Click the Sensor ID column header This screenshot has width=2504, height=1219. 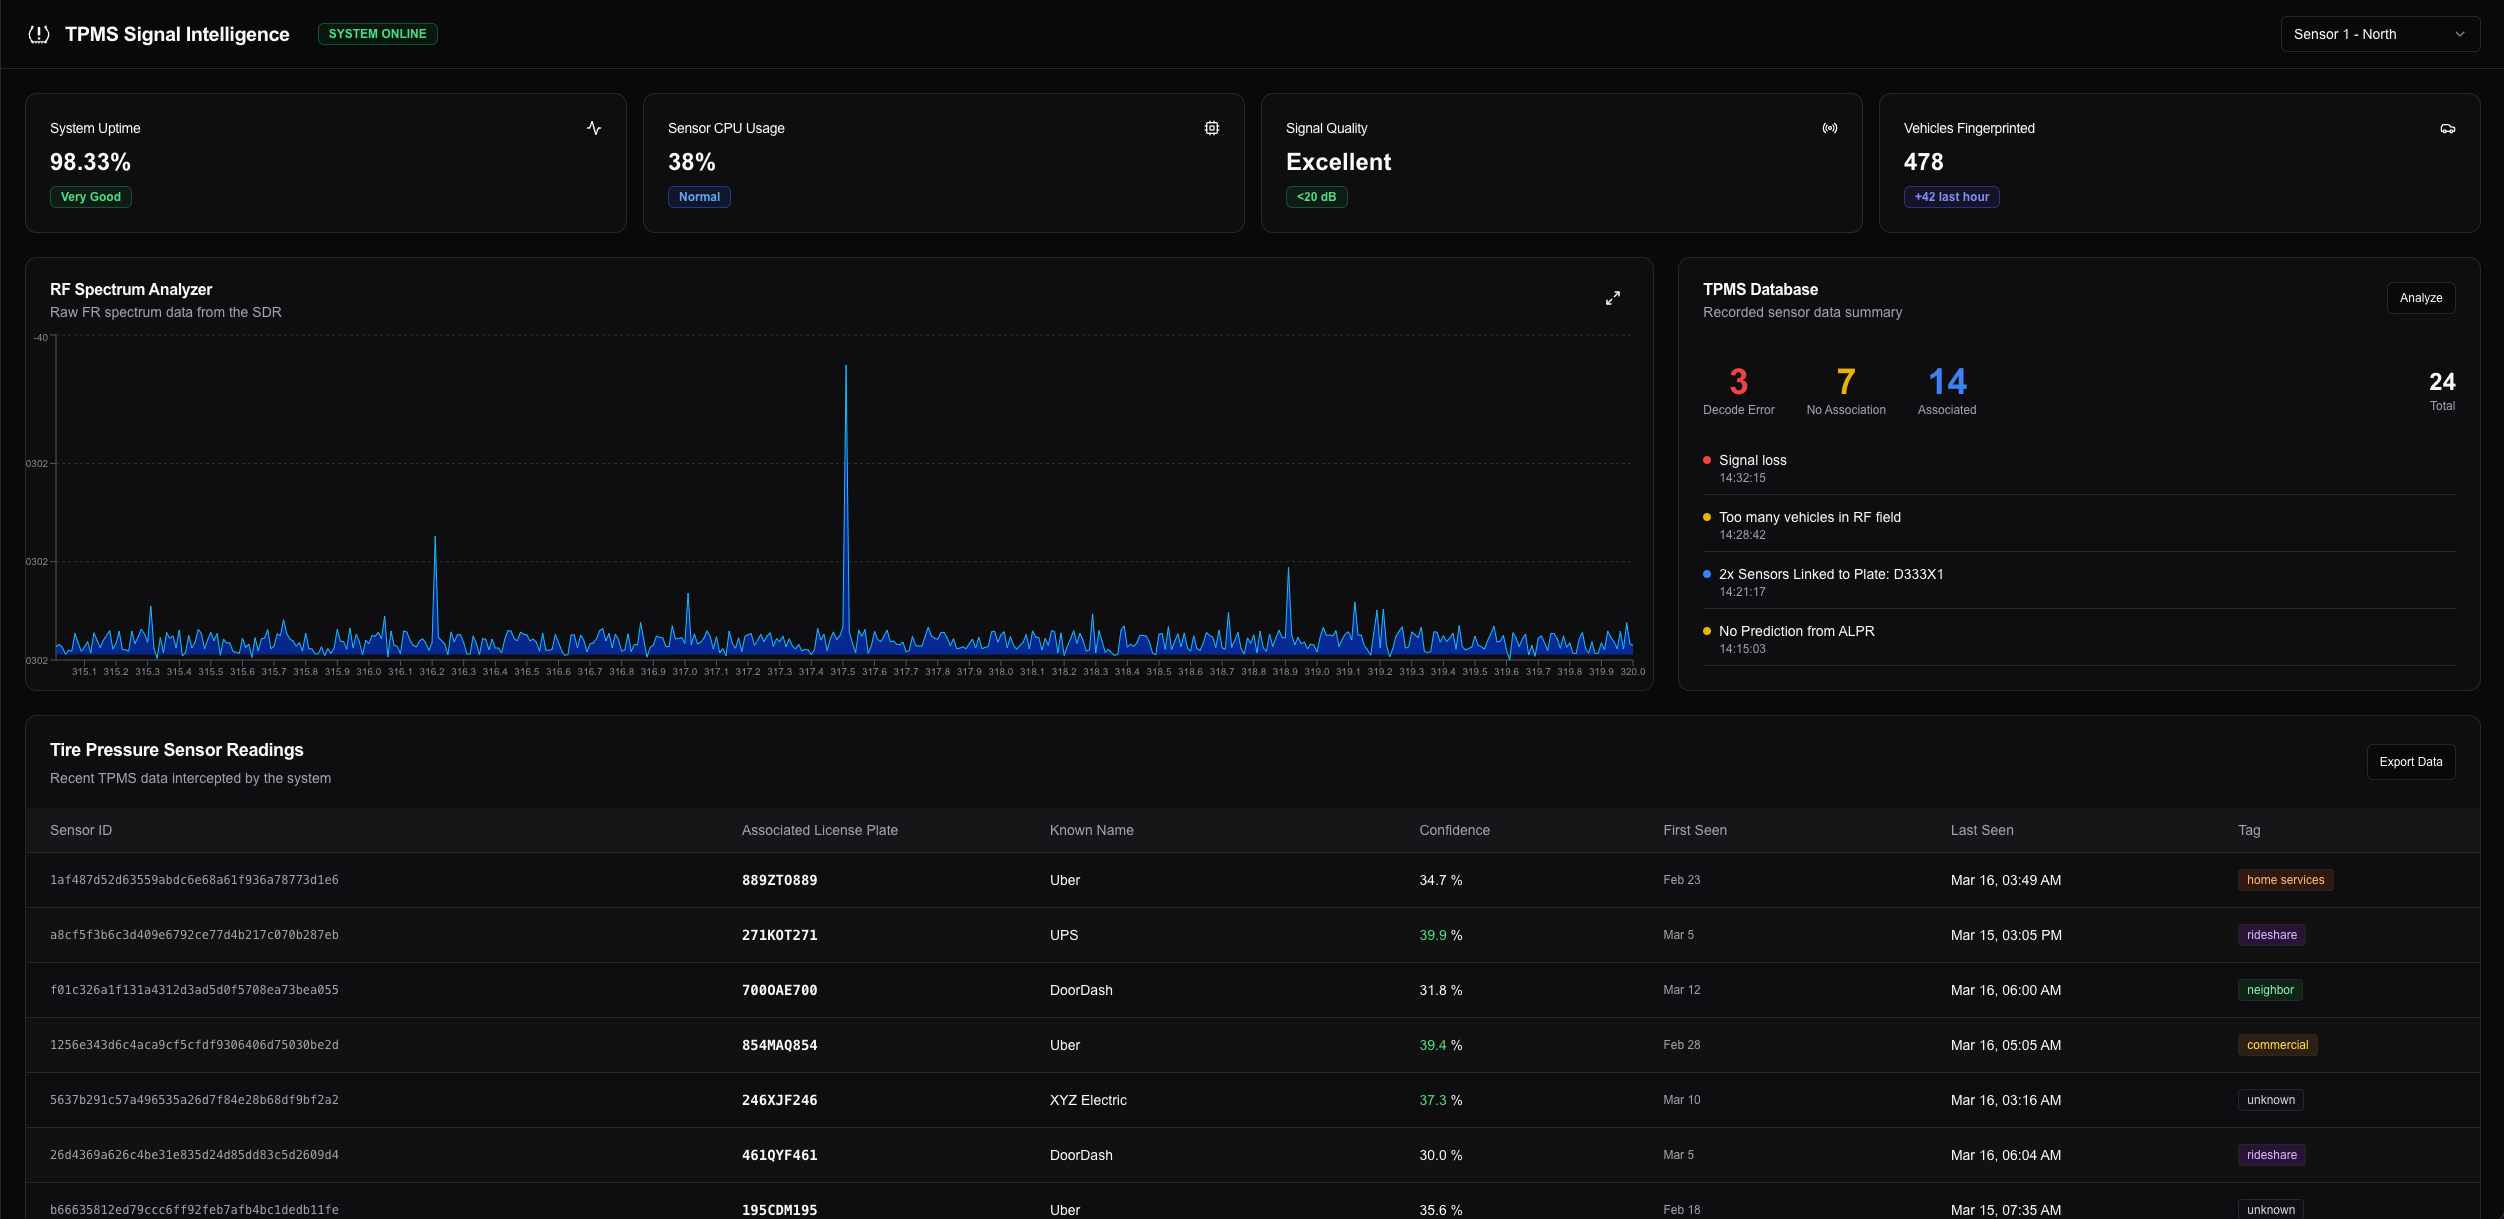pyautogui.click(x=81, y=830)
